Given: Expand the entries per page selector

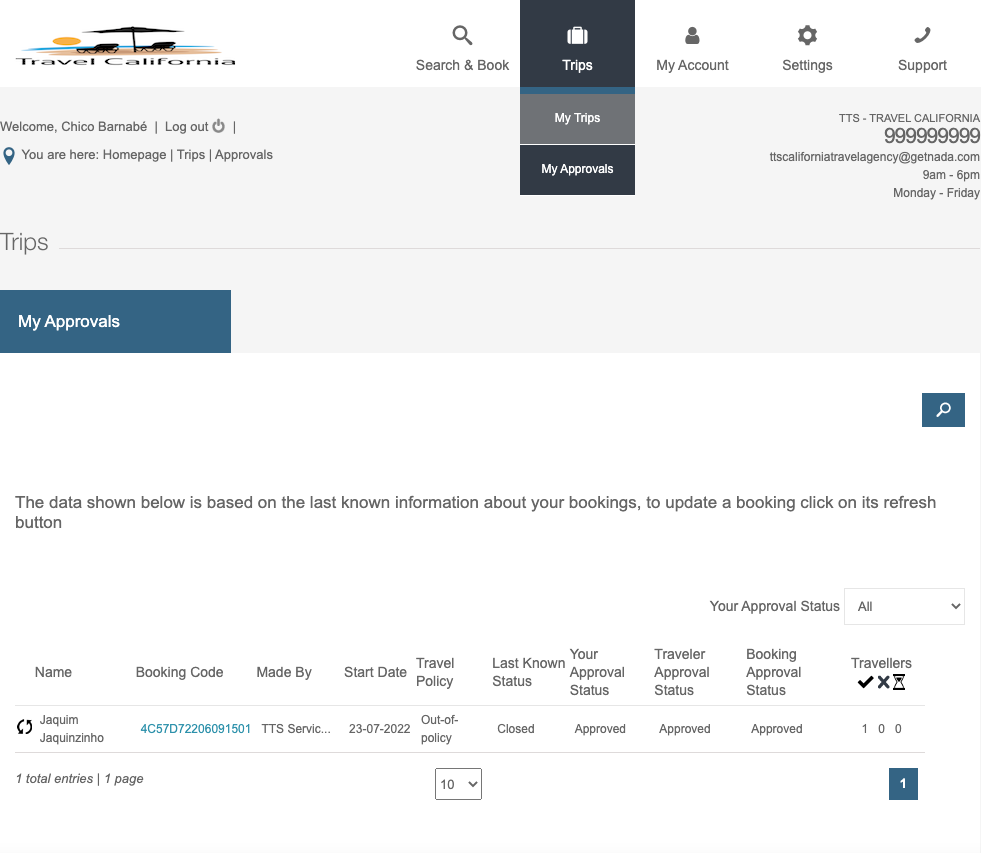Looking at the screenshot, I should pyautogui.click(x=458, y=784).
